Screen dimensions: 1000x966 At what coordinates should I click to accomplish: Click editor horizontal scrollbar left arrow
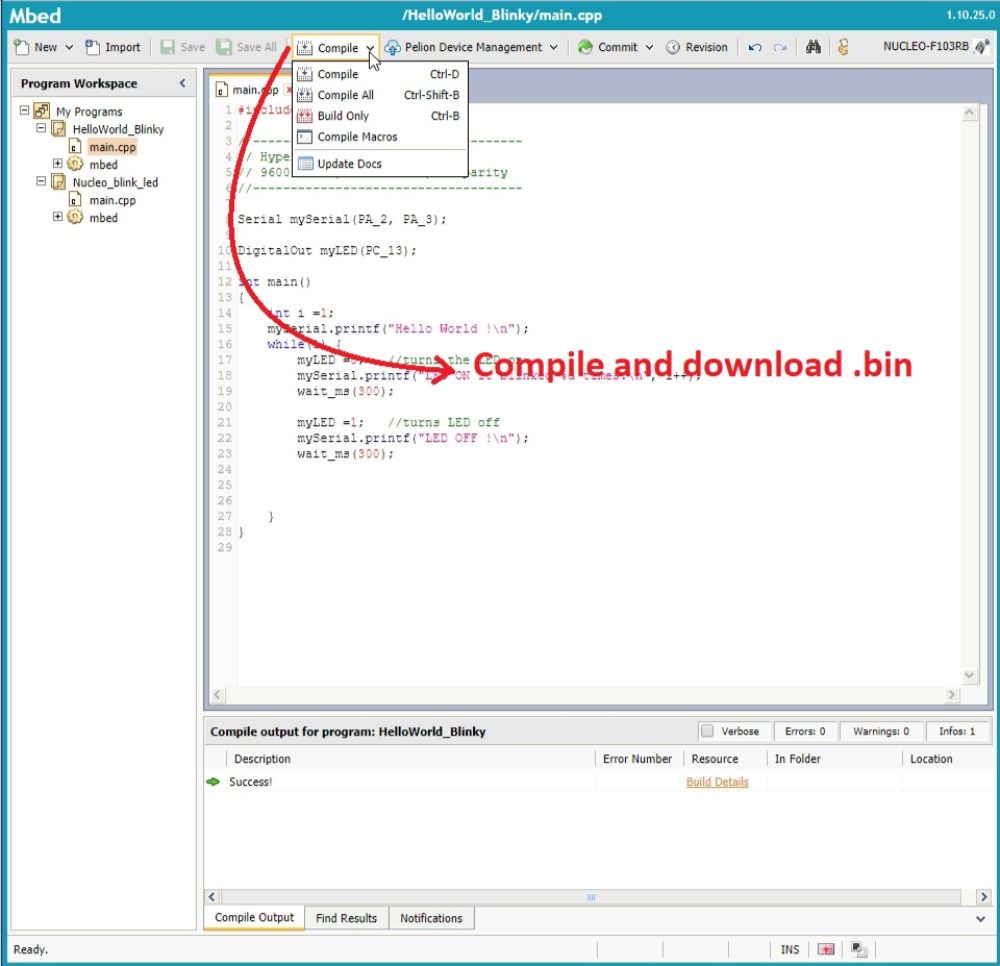pos(217,695)
